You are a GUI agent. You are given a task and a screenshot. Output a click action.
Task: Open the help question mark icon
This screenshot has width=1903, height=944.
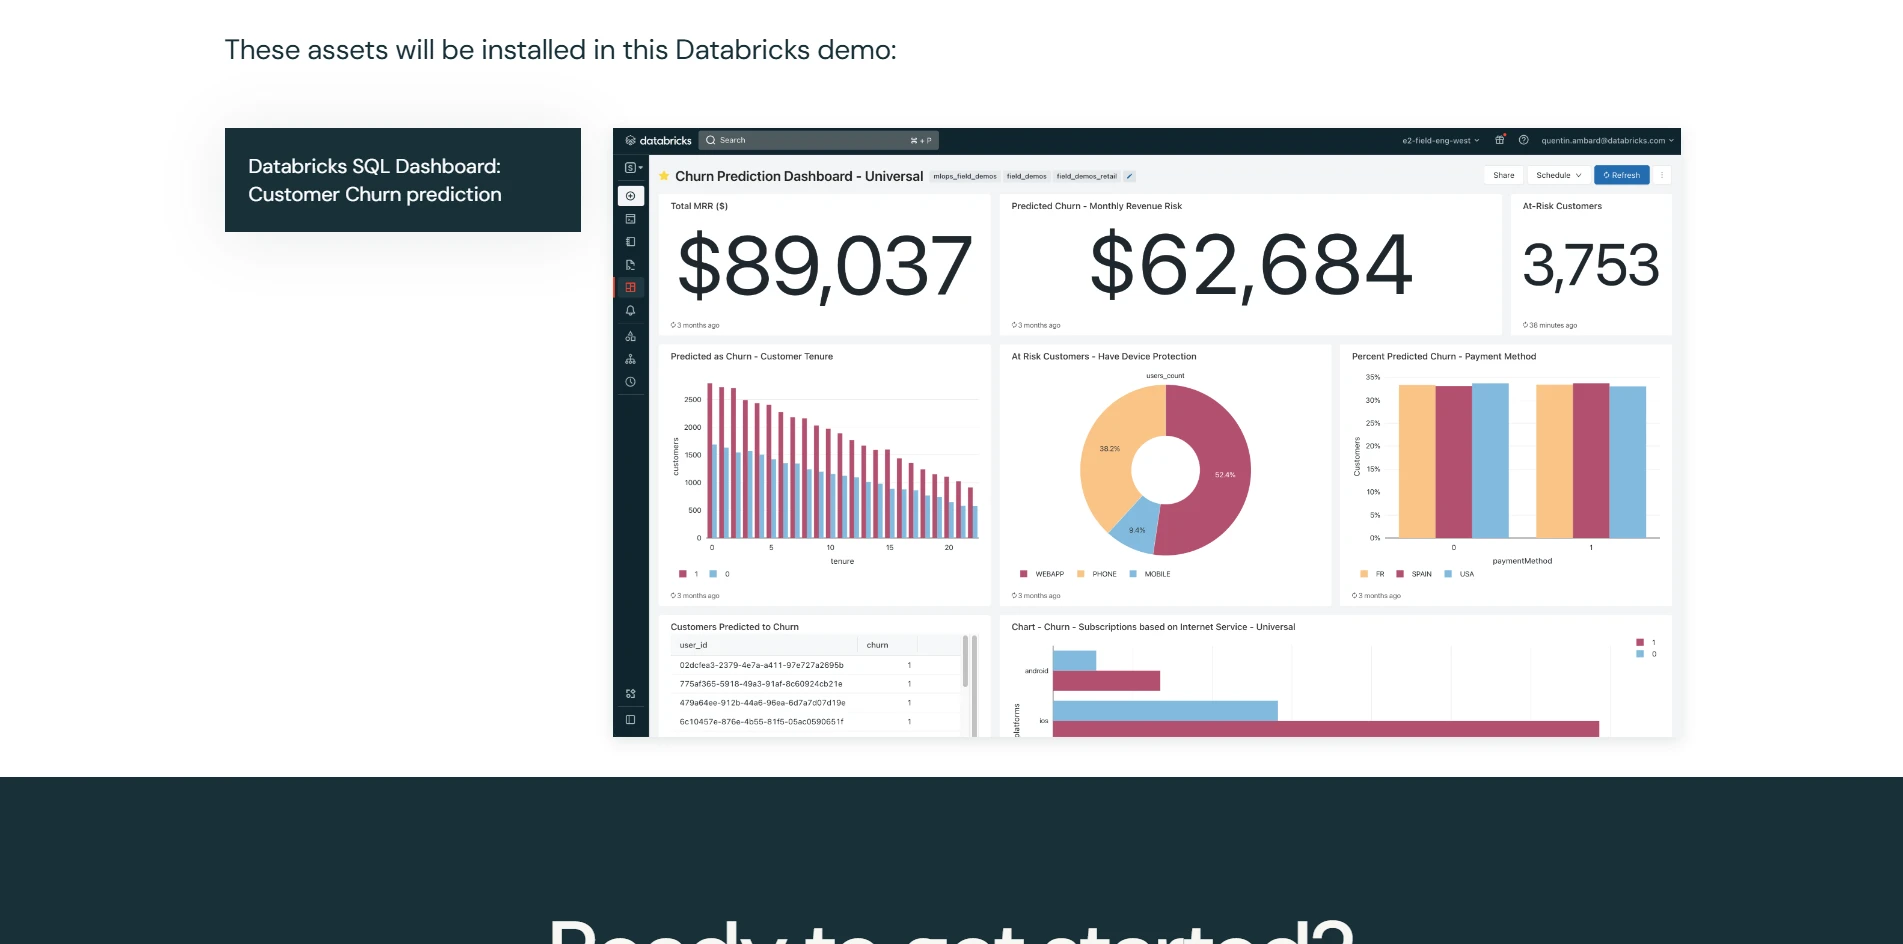click(x=1524, y=140)
